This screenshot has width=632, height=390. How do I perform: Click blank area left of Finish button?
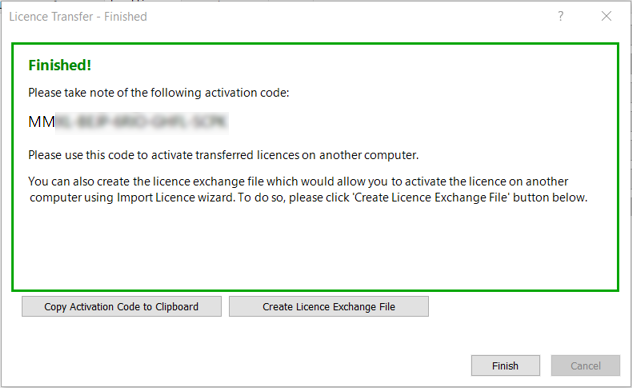point(242,365)
